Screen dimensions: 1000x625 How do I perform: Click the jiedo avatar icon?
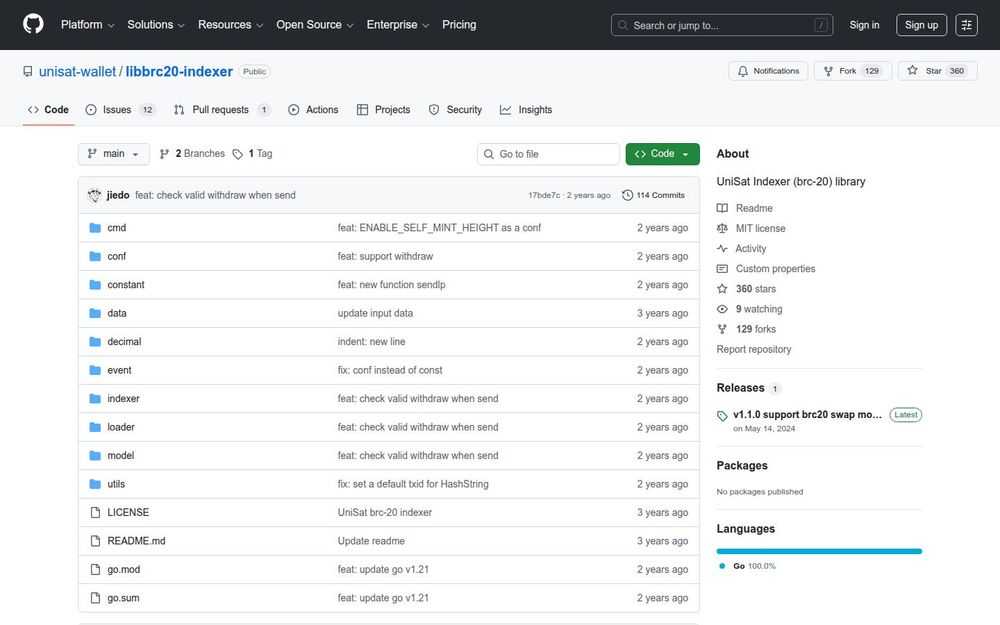[94, 195]
